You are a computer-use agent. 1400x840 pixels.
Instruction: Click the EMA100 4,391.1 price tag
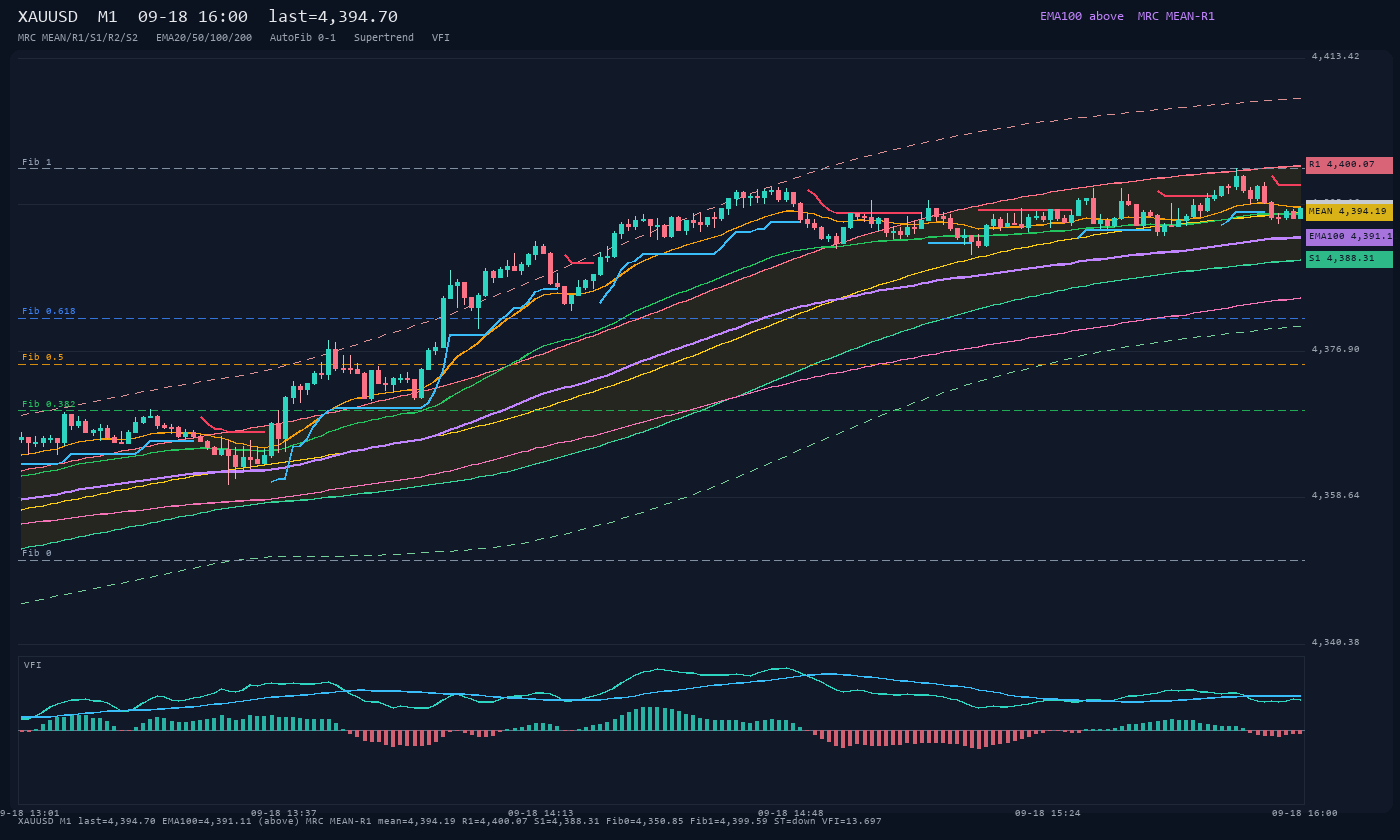(1349, 237)
